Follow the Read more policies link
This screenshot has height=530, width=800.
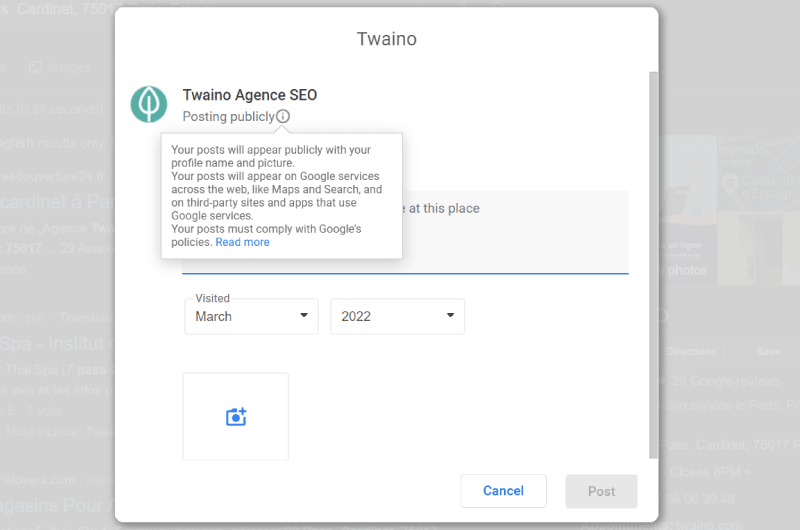coord(242,242)
